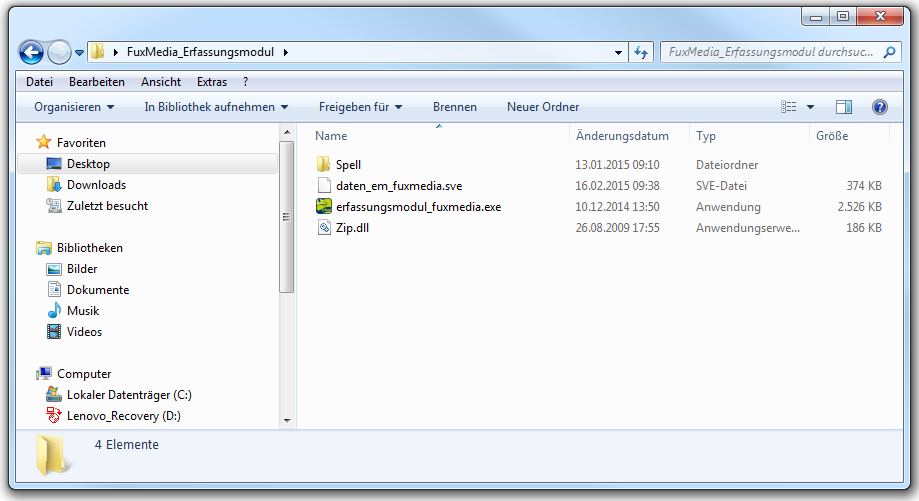Refresh the folder view
Screen dimensions: 919x501
coord(641,52)
